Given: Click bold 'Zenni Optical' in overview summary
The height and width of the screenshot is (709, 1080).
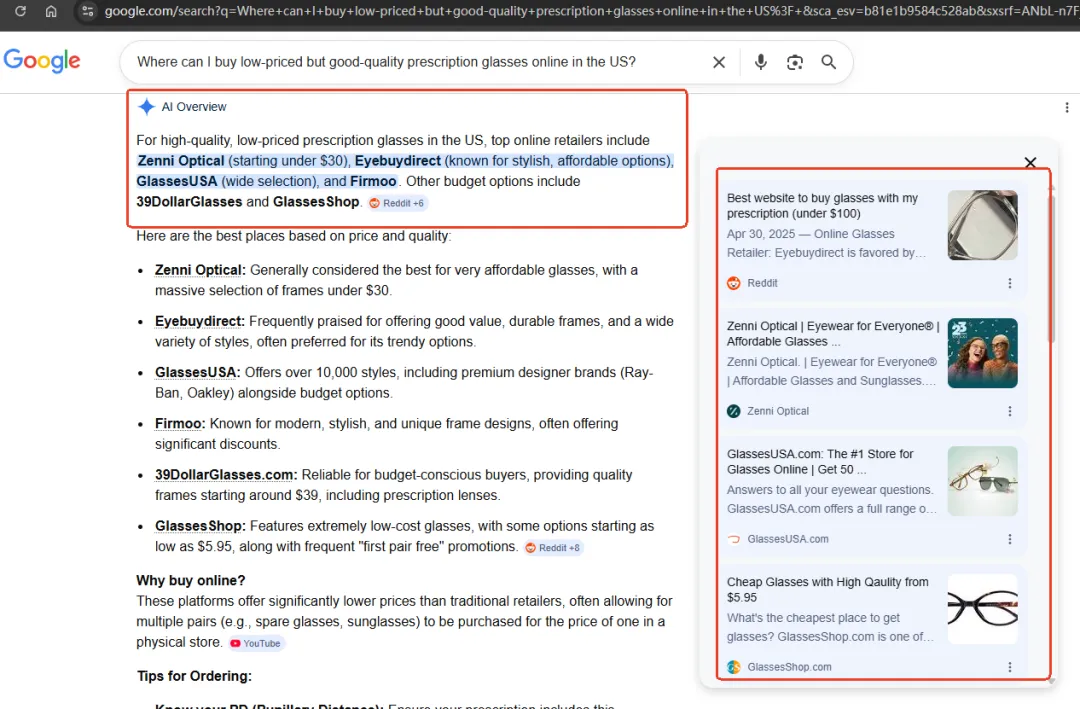Looking at the screenshot, I should click(181, 161).
